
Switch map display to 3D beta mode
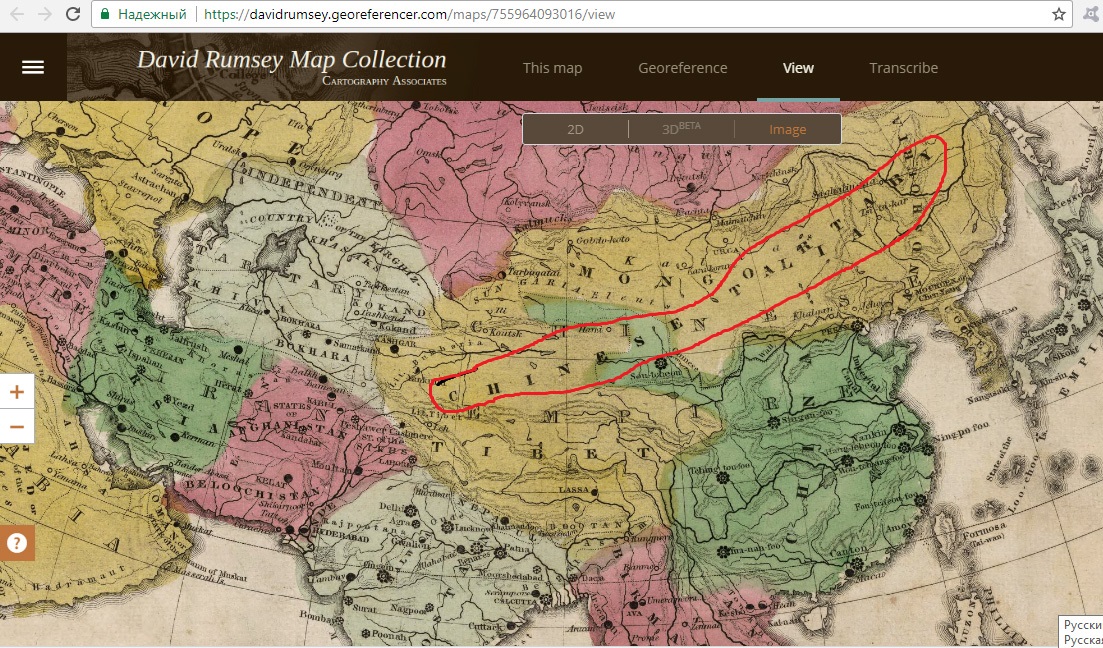point(681,129)
